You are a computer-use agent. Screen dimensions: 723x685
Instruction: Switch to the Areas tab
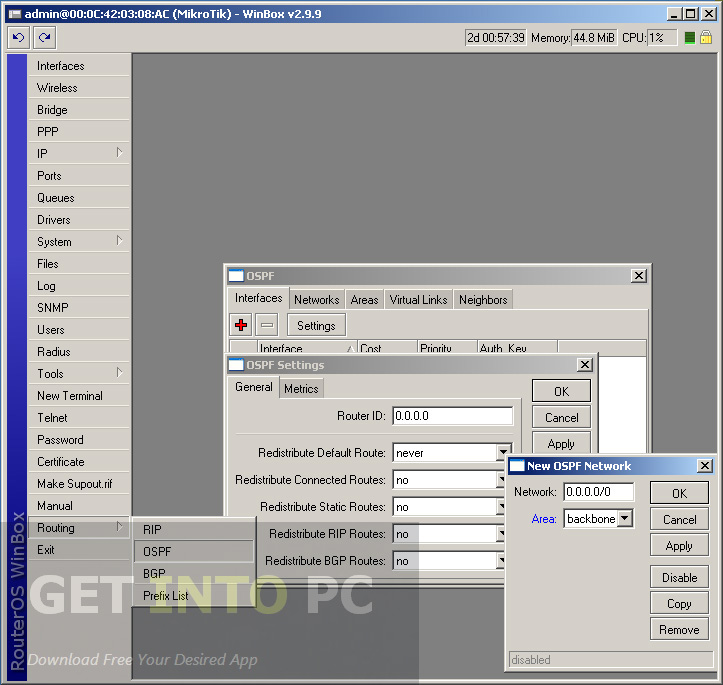point(364,300)
